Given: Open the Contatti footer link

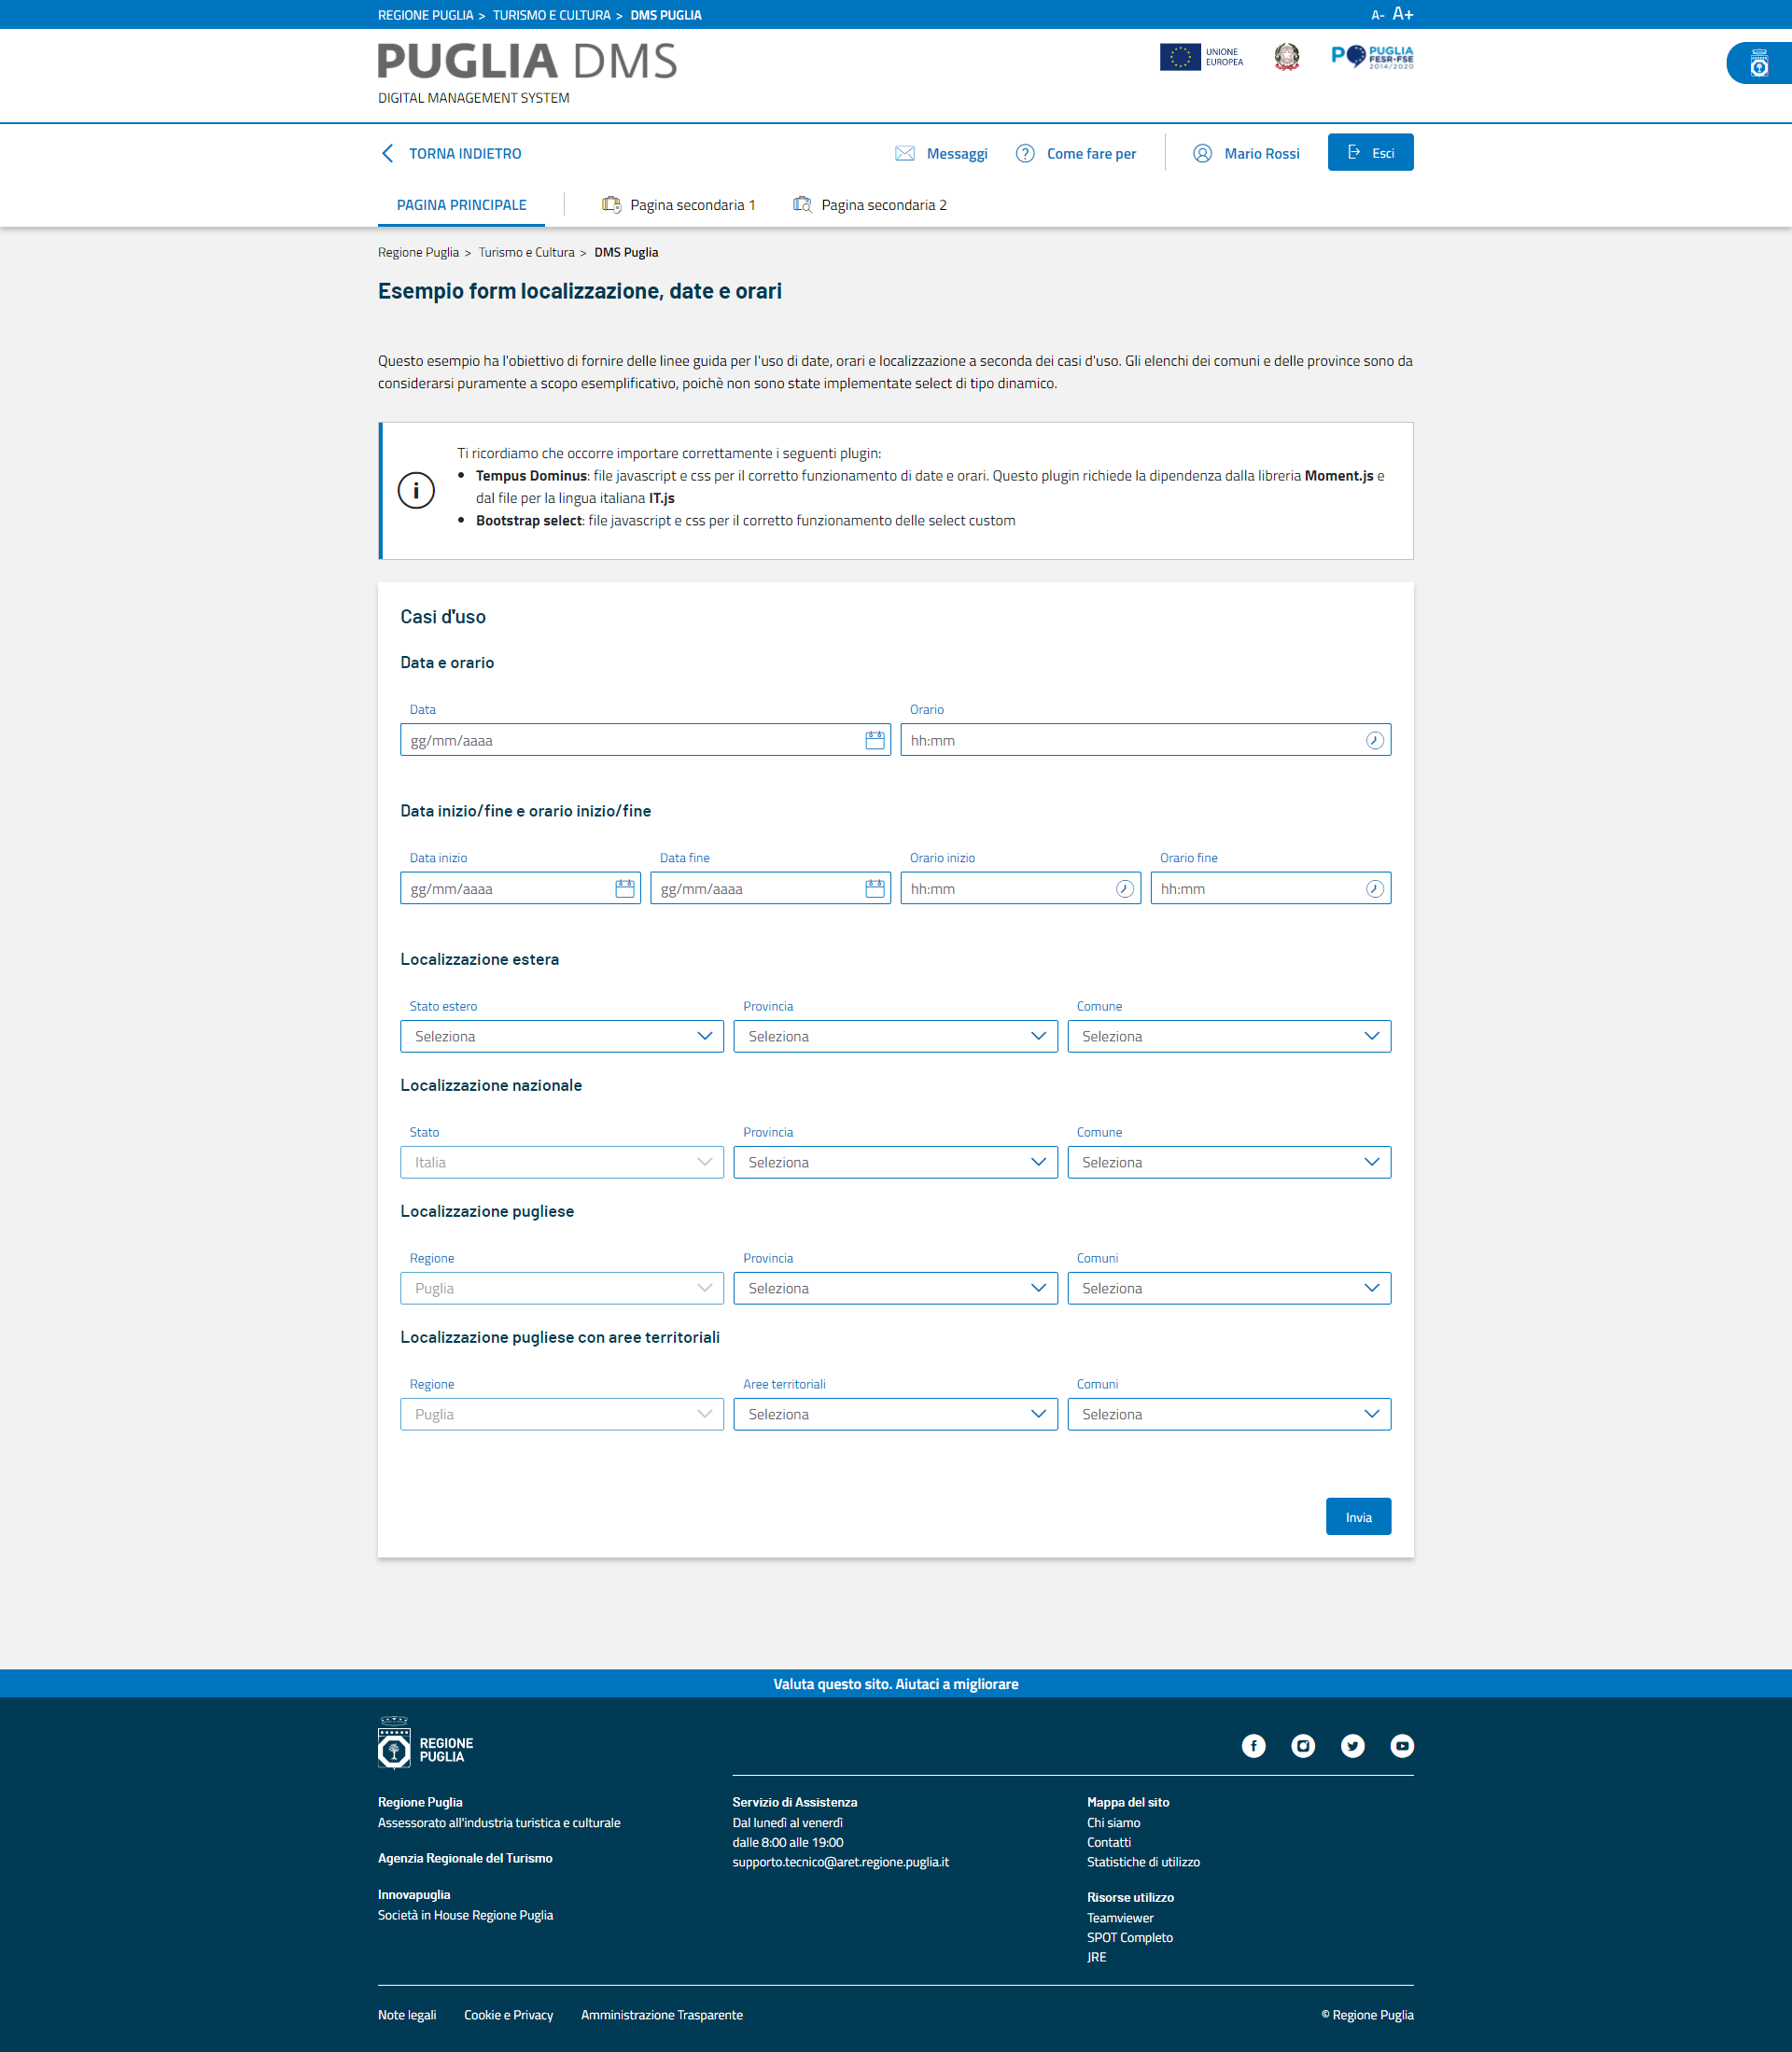Looking at the screenshot, I should (1109, 1842).
